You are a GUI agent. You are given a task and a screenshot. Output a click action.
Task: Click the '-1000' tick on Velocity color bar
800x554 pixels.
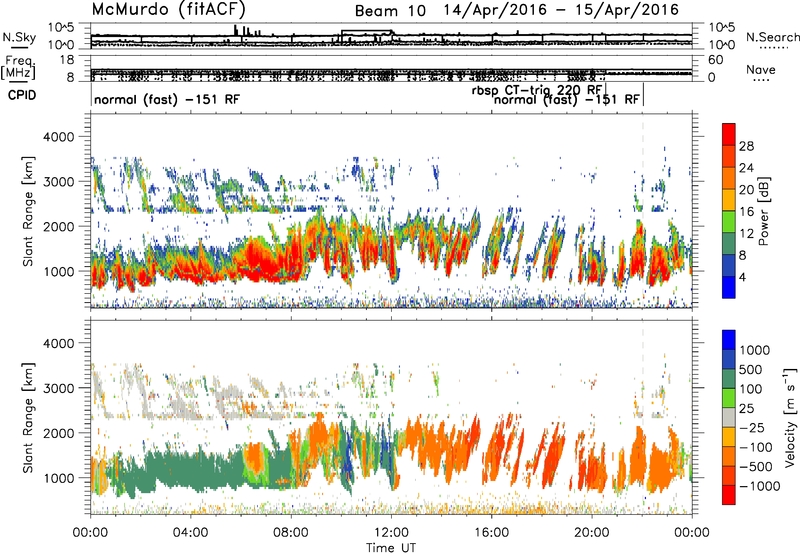point(759,486)
